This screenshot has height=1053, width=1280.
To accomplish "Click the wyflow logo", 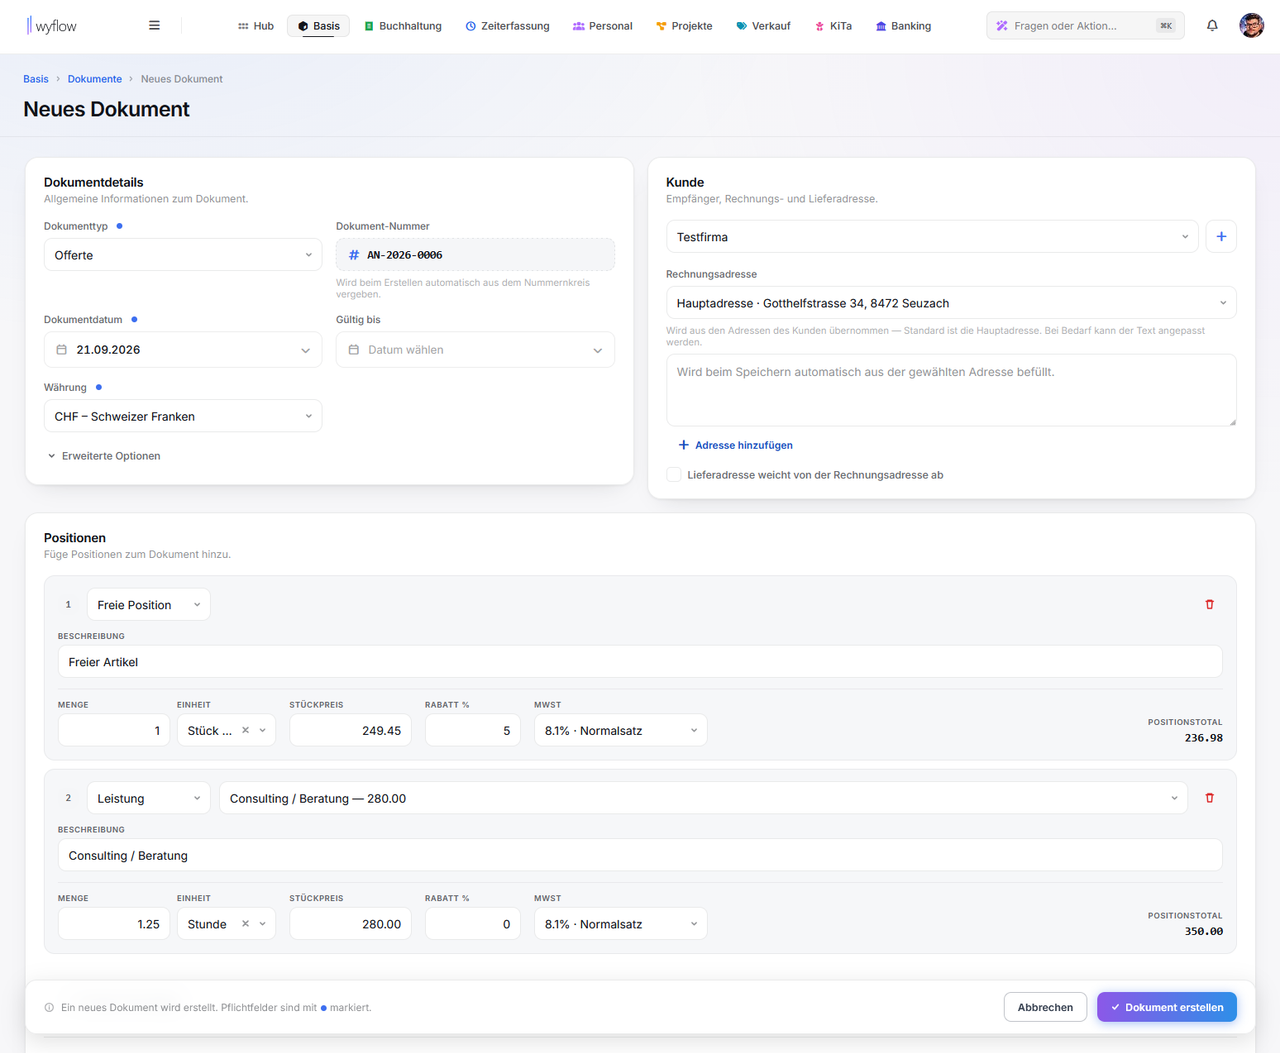I will (52, 26).
